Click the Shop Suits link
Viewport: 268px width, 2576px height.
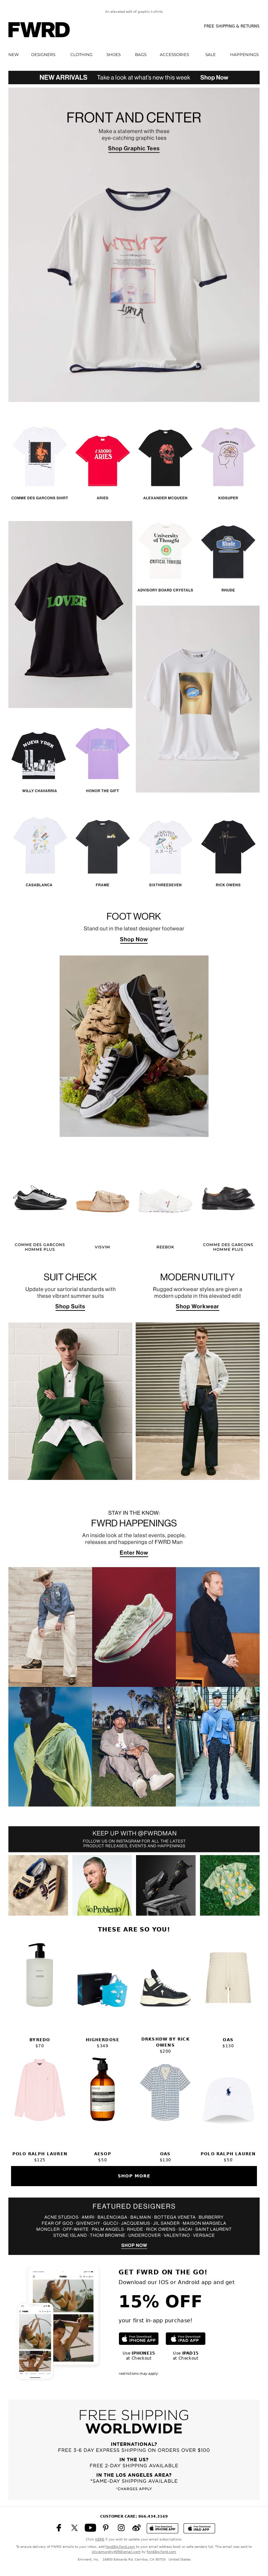[x=70, y=1306]
